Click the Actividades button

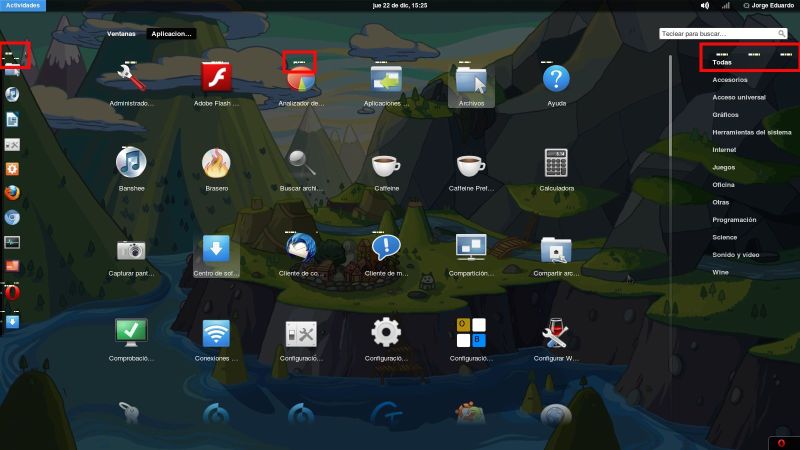pos(23,5)
